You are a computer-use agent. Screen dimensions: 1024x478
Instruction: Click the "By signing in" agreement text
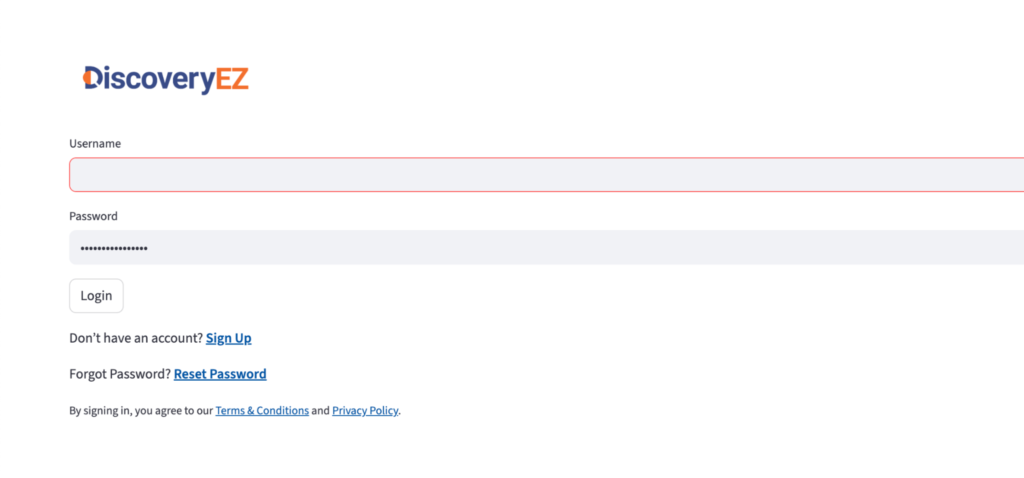[x=140, y=410]
